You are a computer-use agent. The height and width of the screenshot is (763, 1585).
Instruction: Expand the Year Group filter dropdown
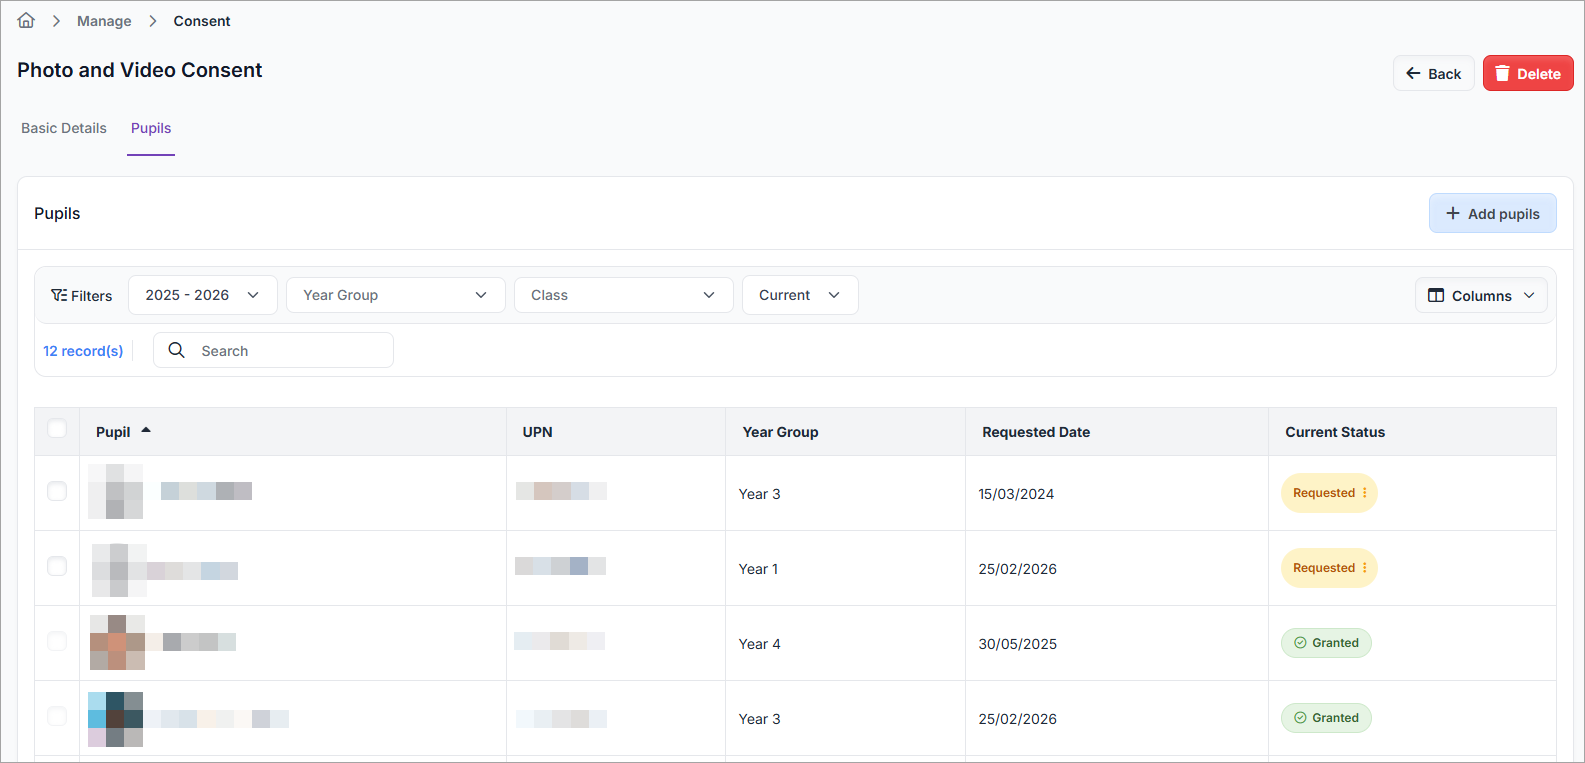tap(395, 296)
